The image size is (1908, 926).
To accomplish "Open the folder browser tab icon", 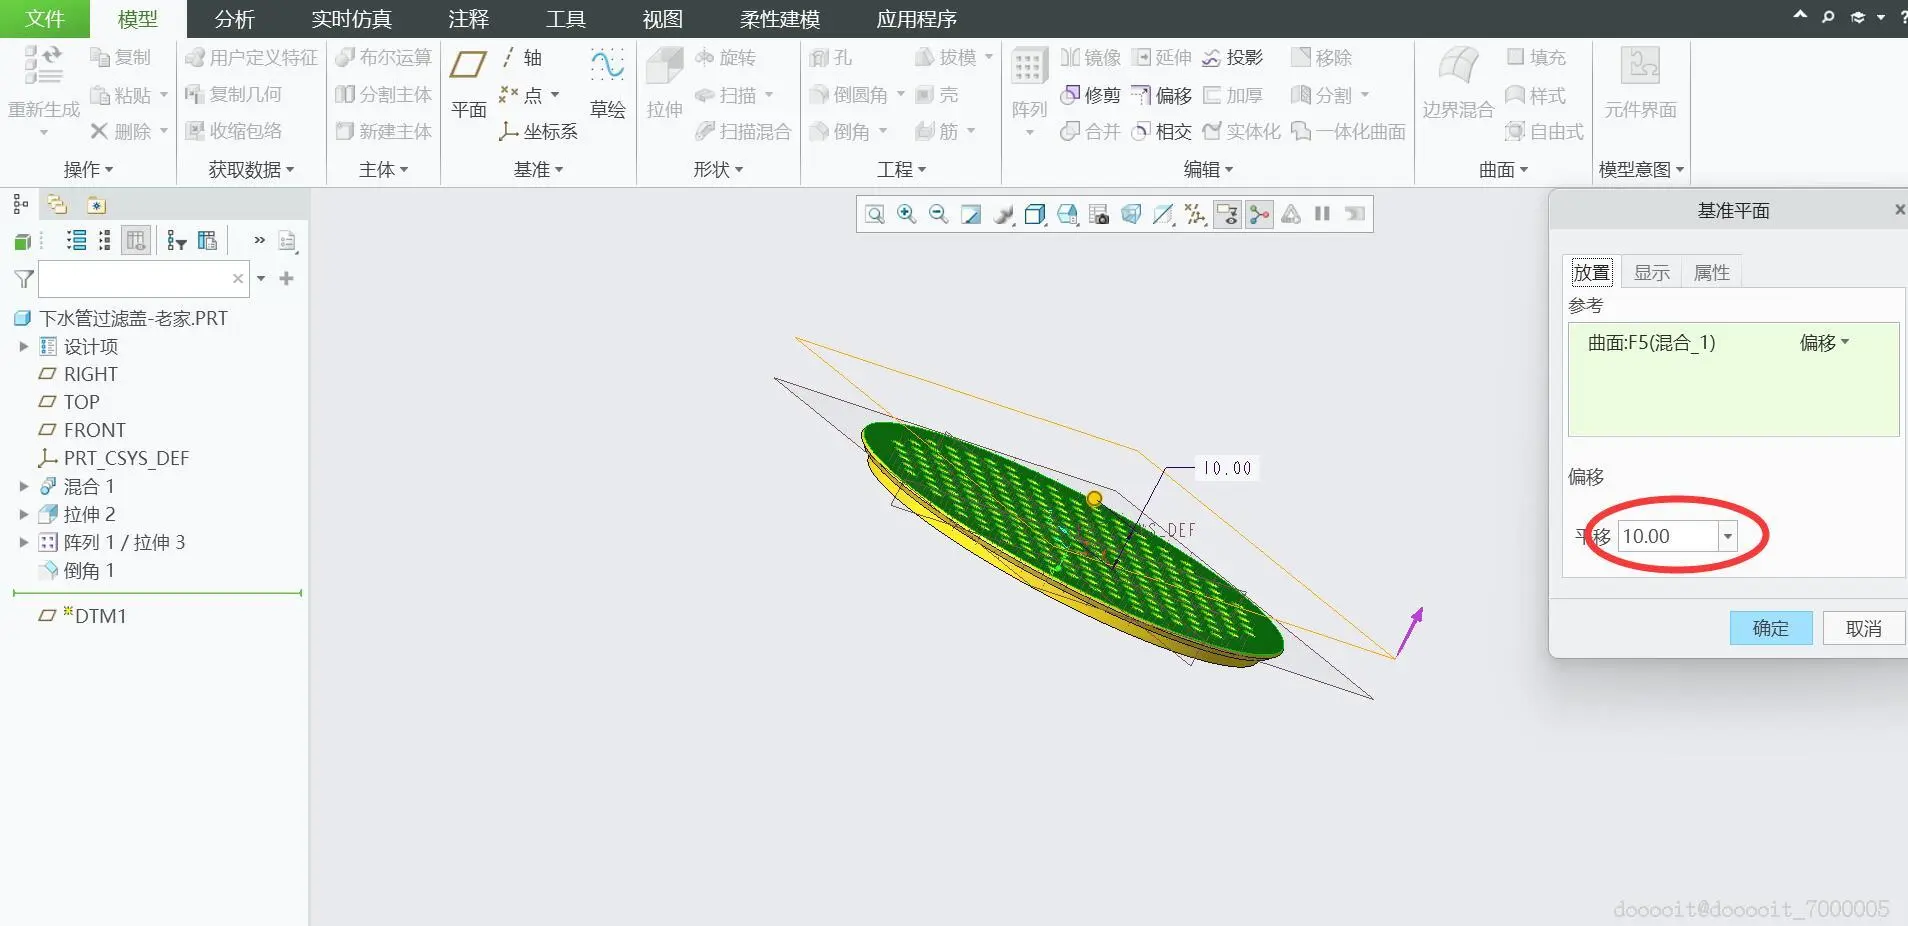I will pos(58,205).
